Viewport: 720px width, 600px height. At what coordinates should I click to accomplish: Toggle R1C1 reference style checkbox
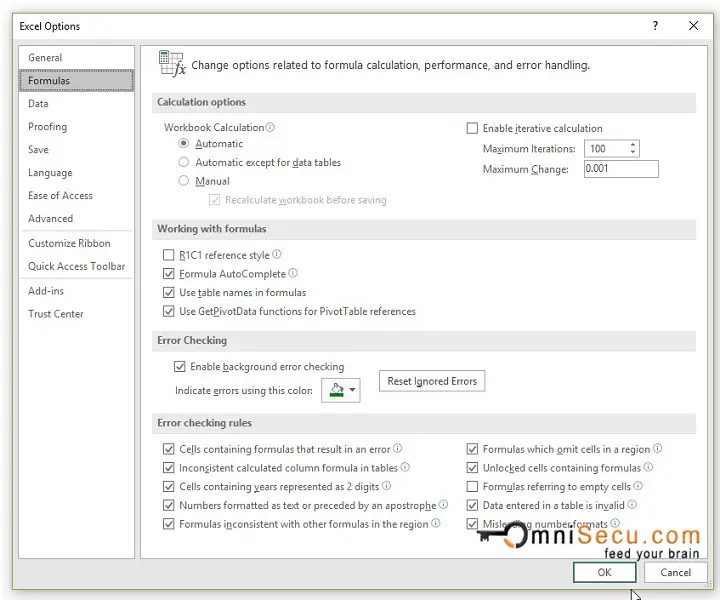pos(169,255)
